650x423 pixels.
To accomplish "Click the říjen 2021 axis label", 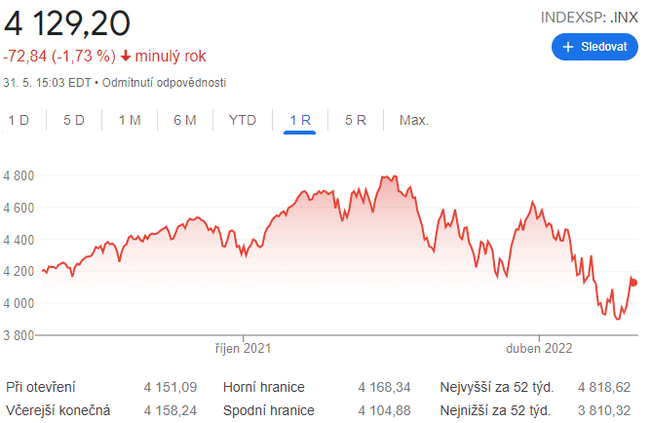I will 243,349.
